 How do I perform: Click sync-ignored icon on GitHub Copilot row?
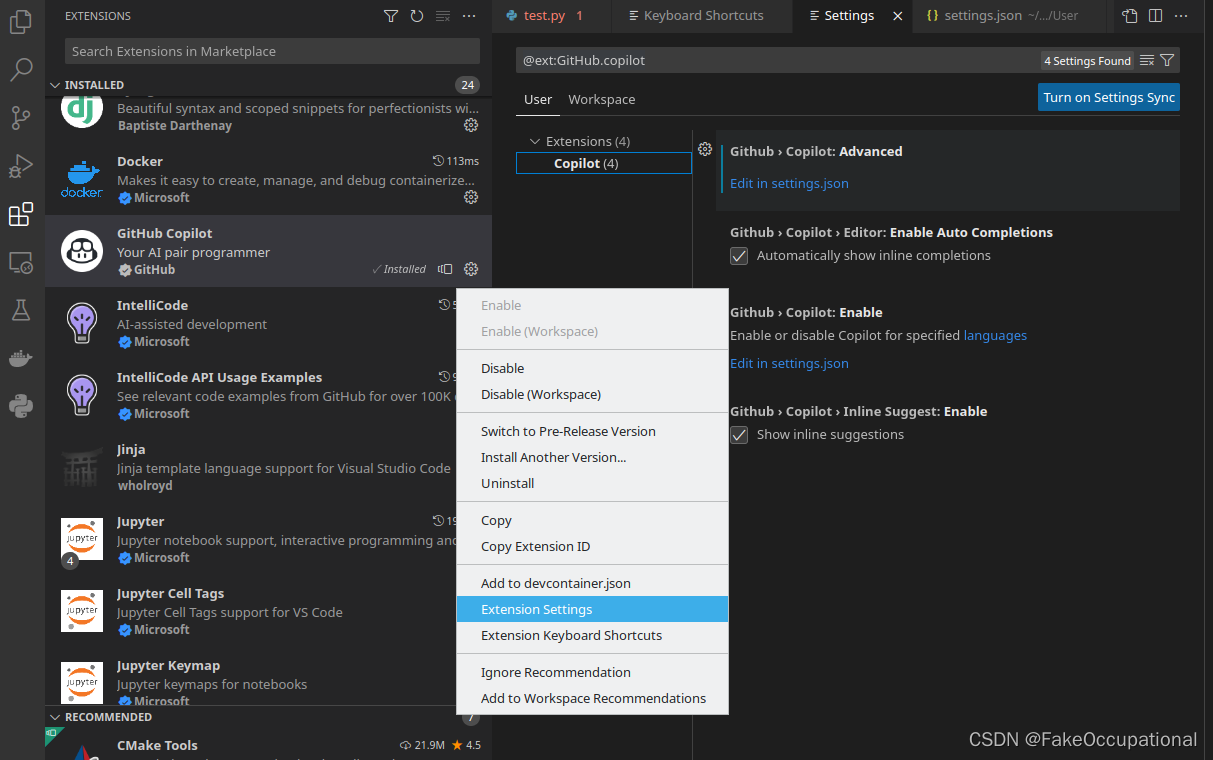tap(446, 269)
